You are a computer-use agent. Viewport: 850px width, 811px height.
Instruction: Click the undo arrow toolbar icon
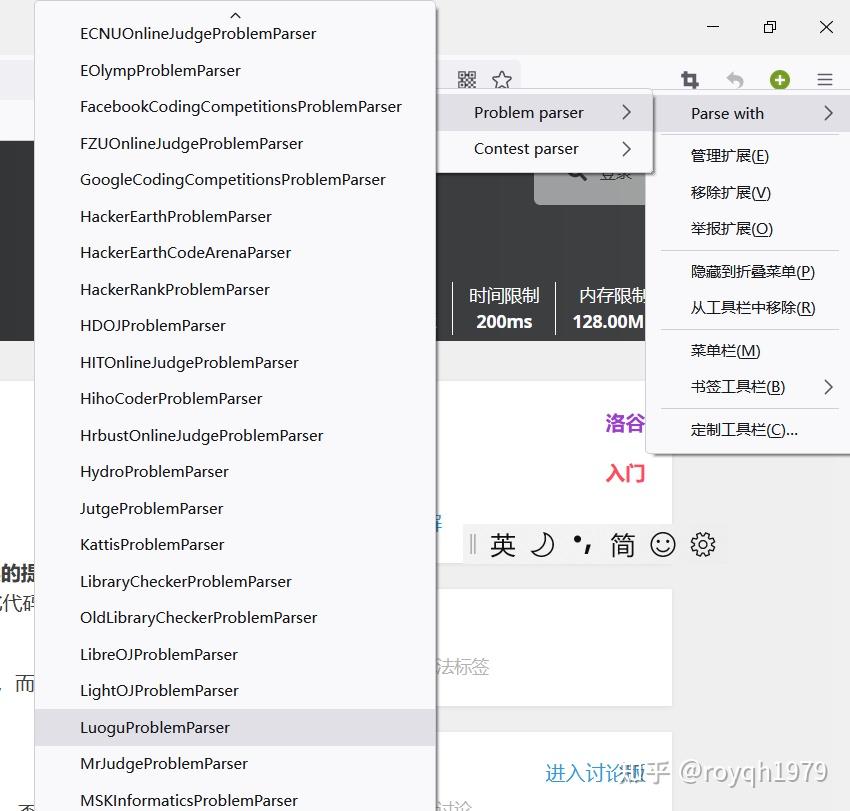(734, 79)
